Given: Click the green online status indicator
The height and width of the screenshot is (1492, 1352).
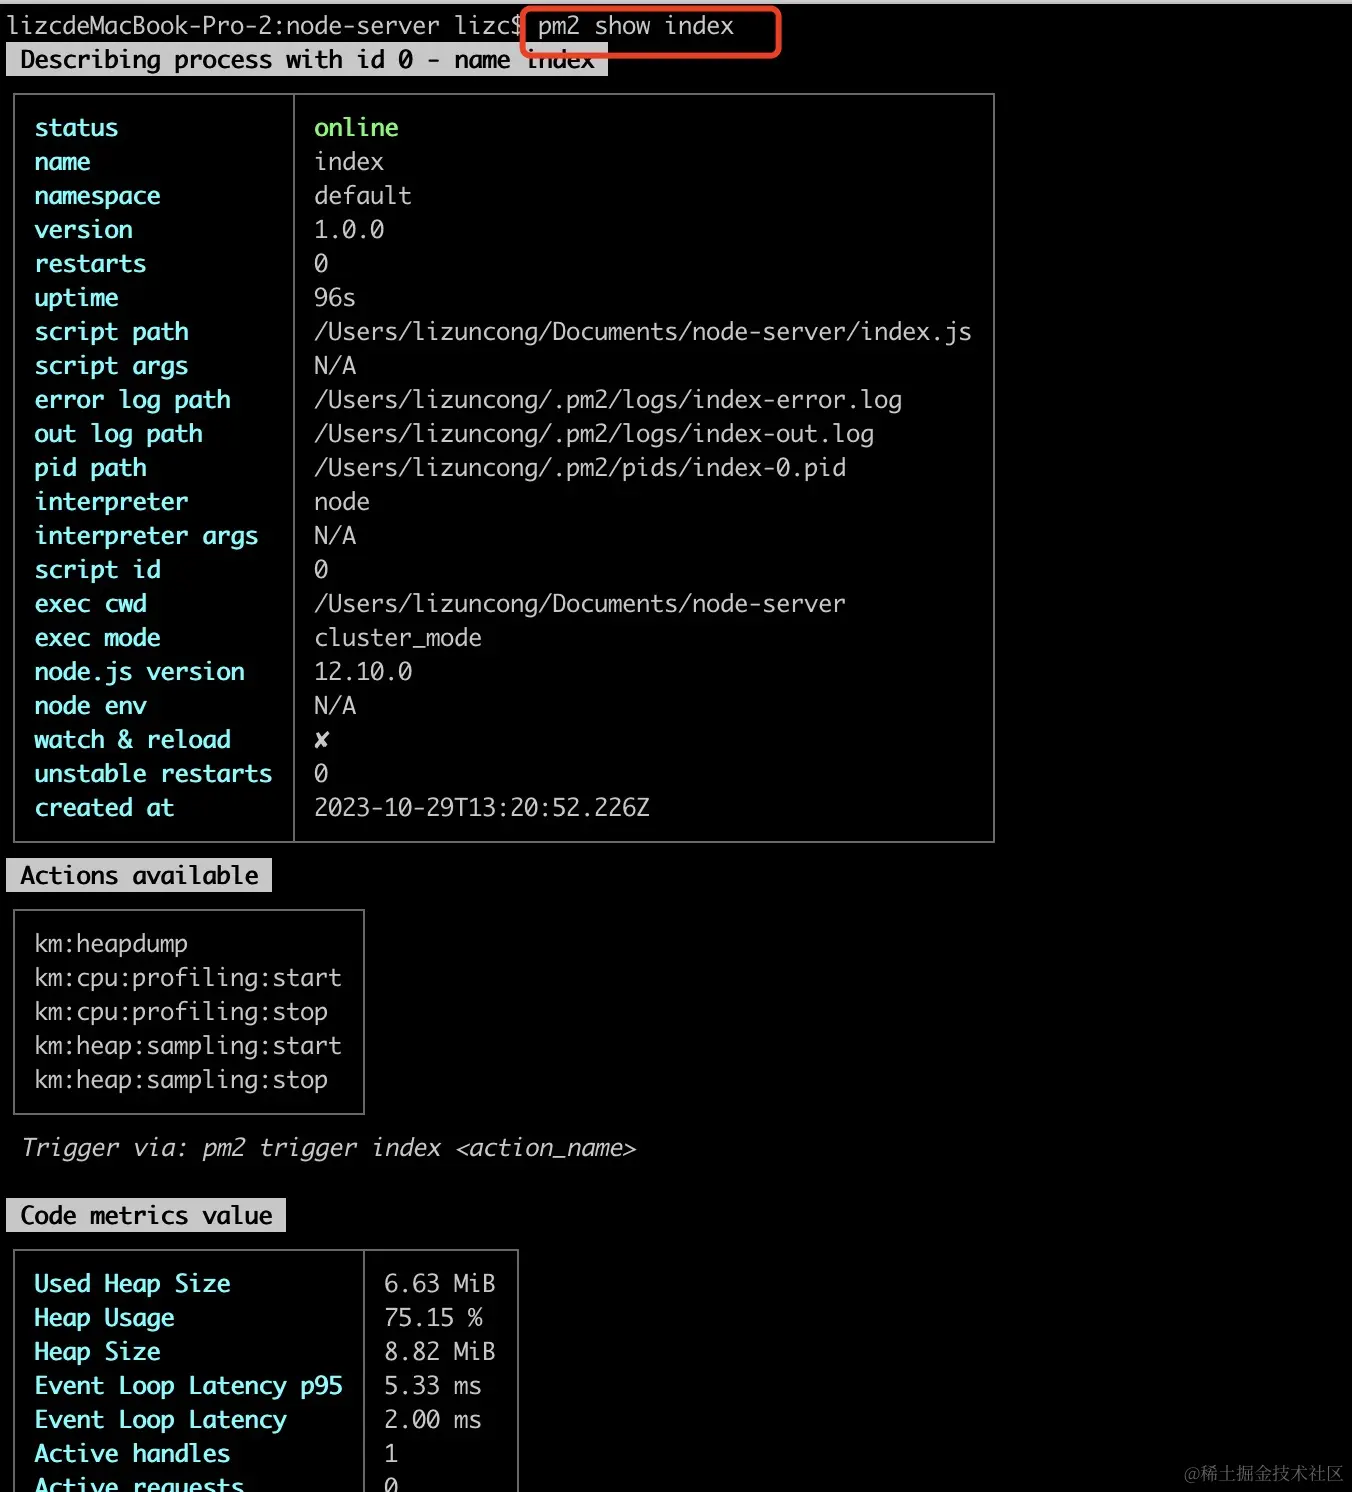Looking at the screenshot, I should click(356, 127).
